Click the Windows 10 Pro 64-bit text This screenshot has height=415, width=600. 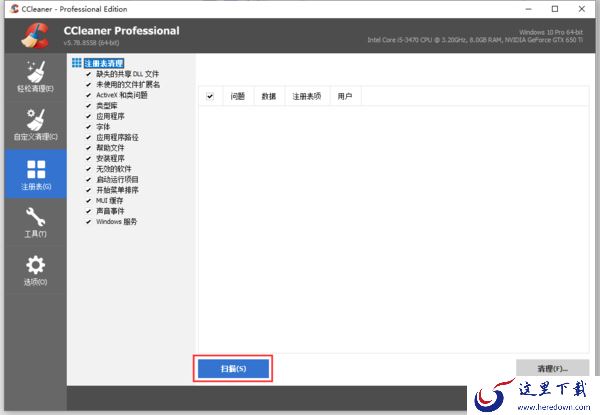coord(551,32)
